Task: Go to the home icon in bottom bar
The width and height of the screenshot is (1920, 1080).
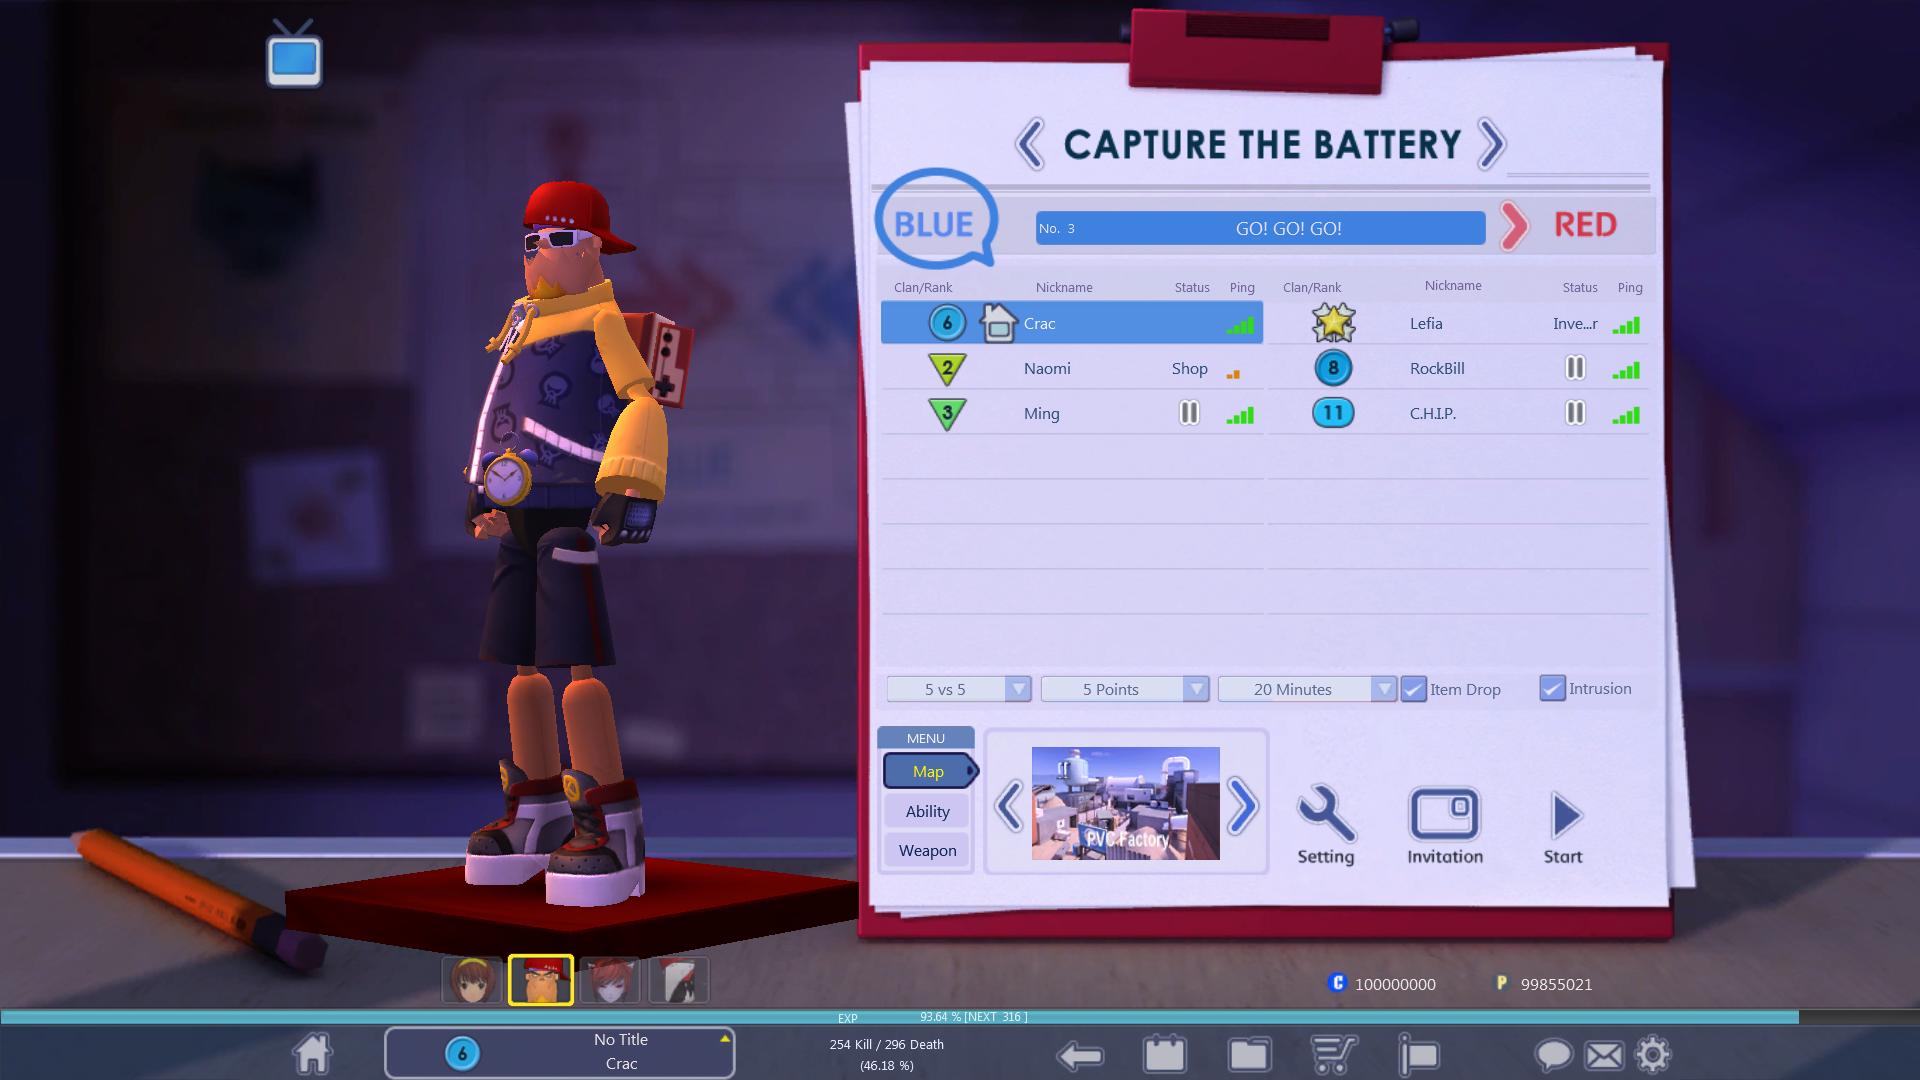Action: tap(312, 1053)
